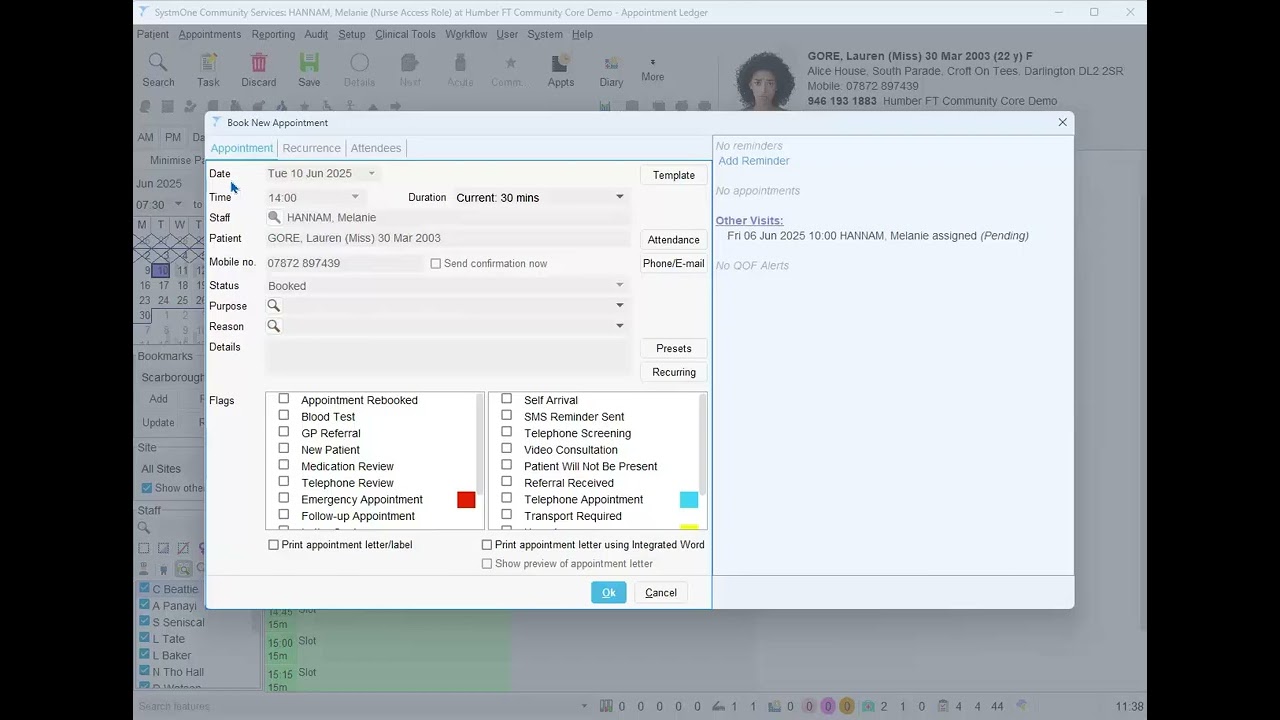Click the Details text field
Viewport: 1280px width, 720px height.
(448, 358)
